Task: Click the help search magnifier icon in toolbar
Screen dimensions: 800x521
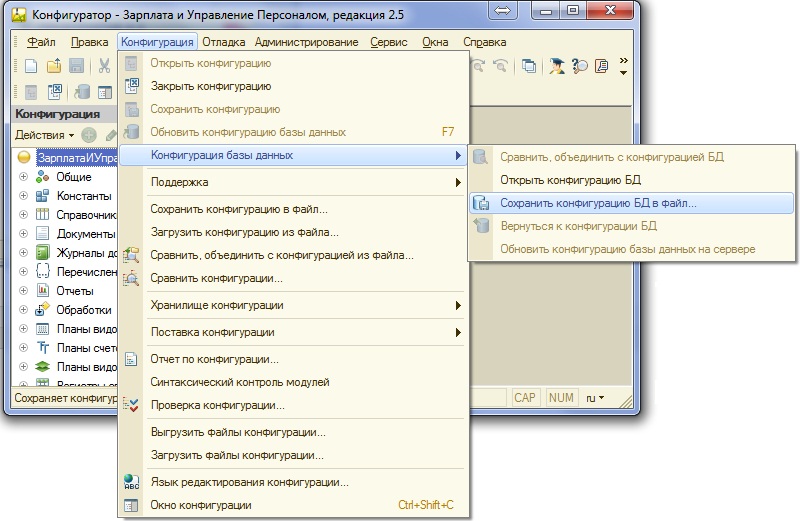Action: click(x=579, y=66)
